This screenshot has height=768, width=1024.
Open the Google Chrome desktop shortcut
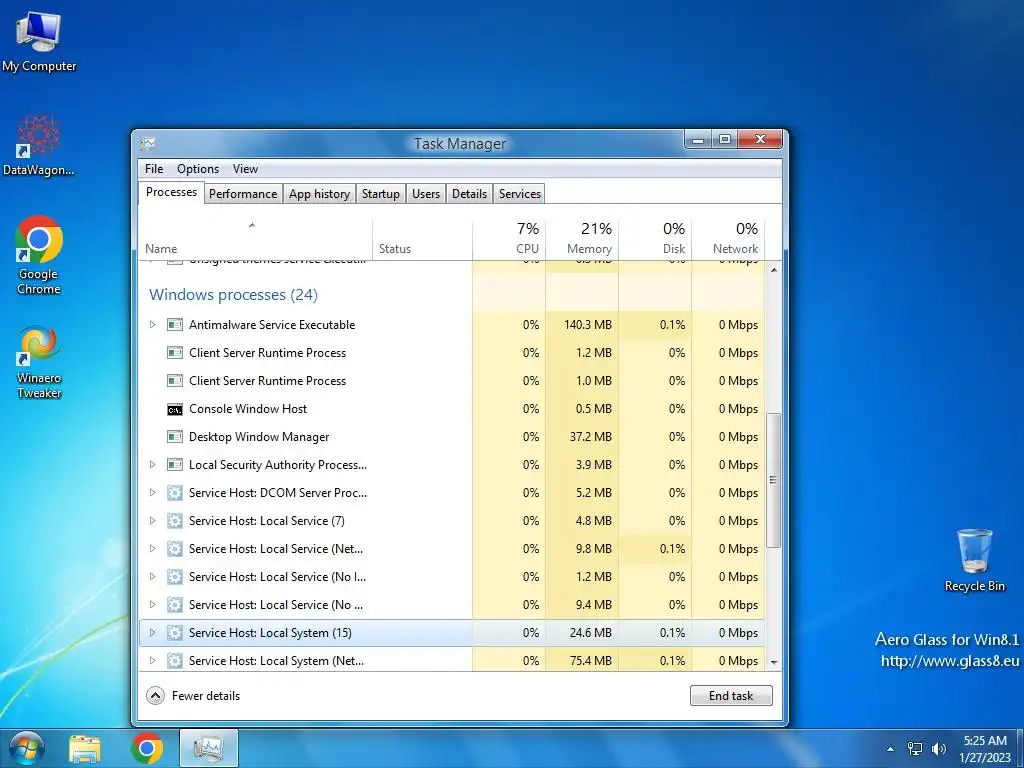point(39,255)
